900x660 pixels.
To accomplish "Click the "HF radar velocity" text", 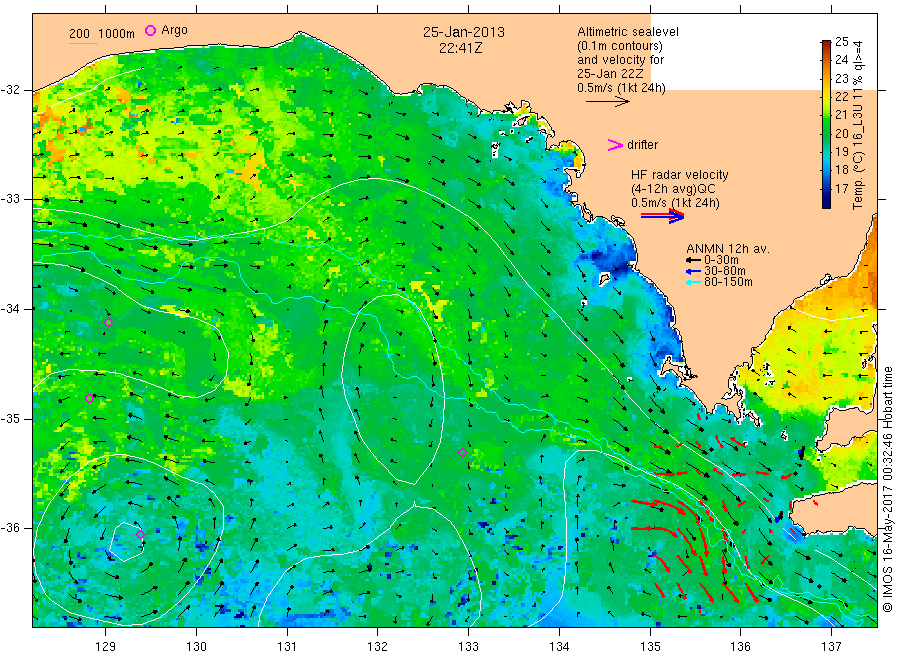I will pyautogui.click(x=680, y=174).
